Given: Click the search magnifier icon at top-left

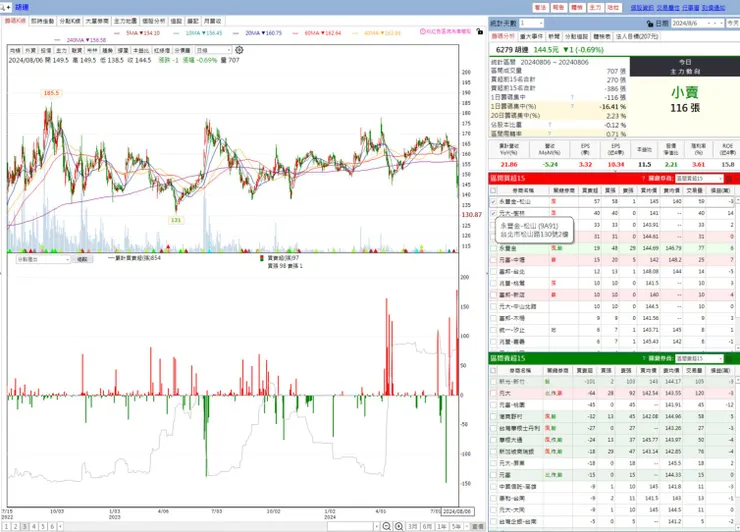Looking at the screenshot, I should (x=2, y=7).
